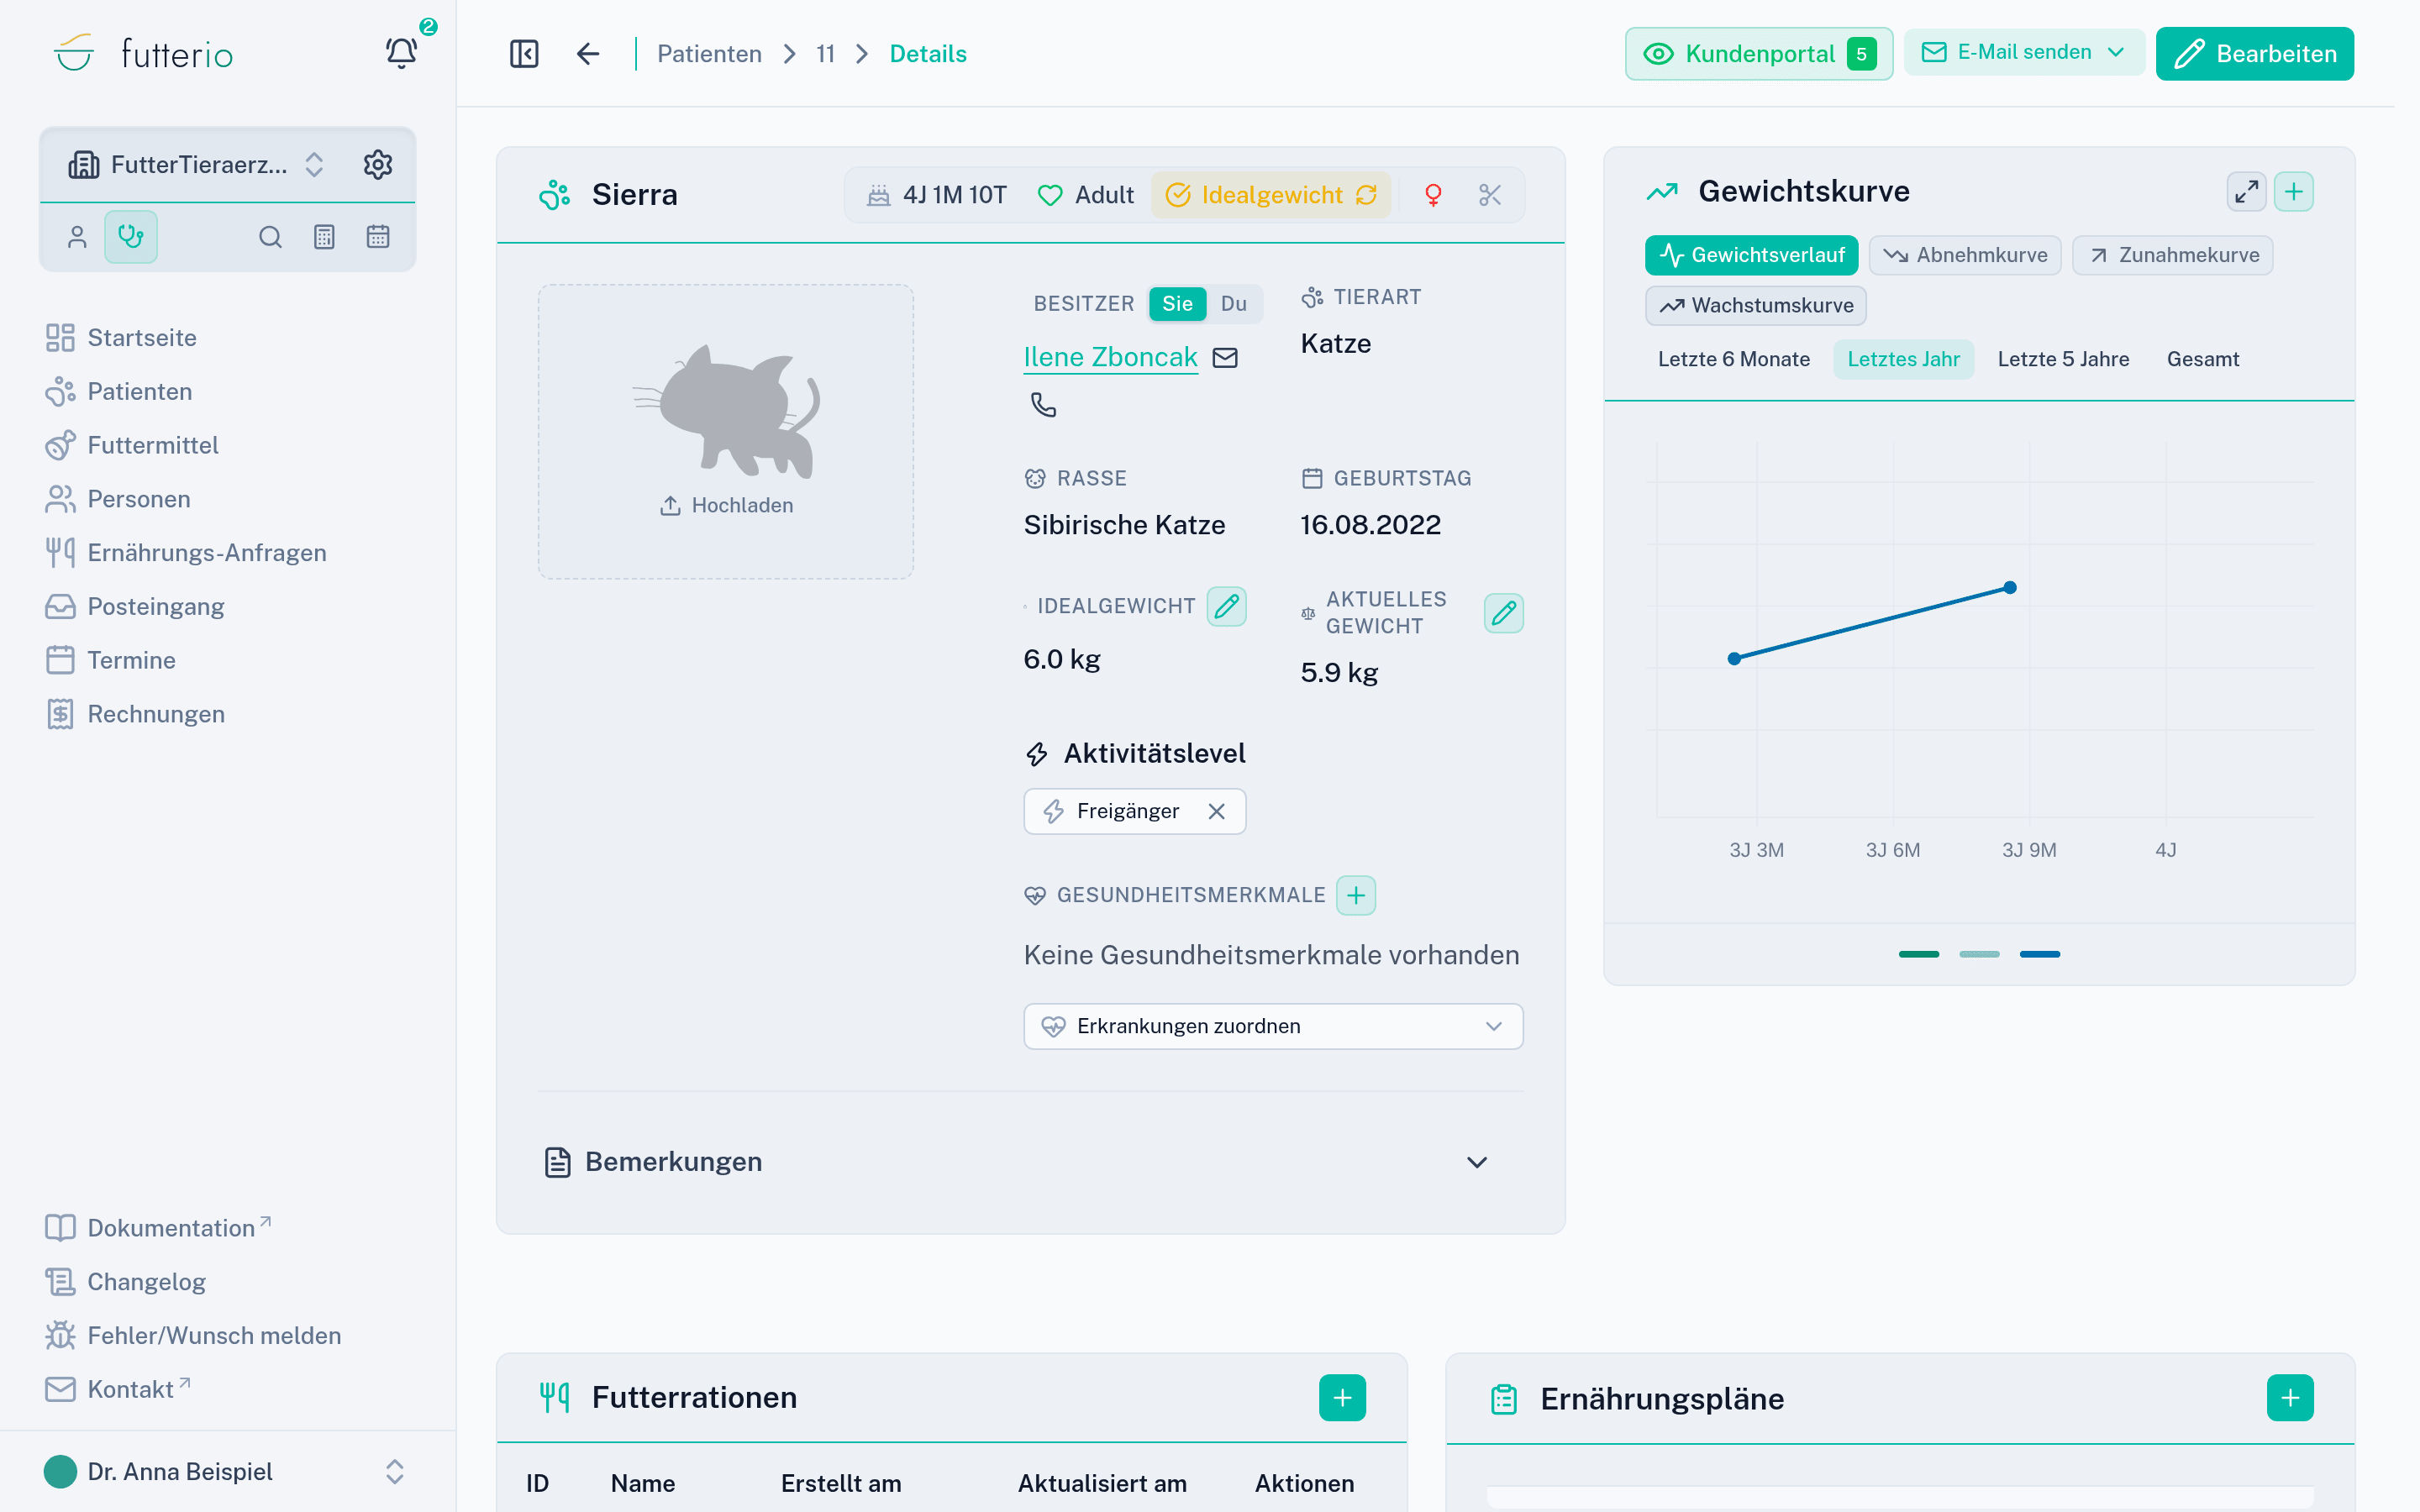The image size is (2420, 1512).
Task: Open the calculator icon in sidebar
Action: pos(324,237)
